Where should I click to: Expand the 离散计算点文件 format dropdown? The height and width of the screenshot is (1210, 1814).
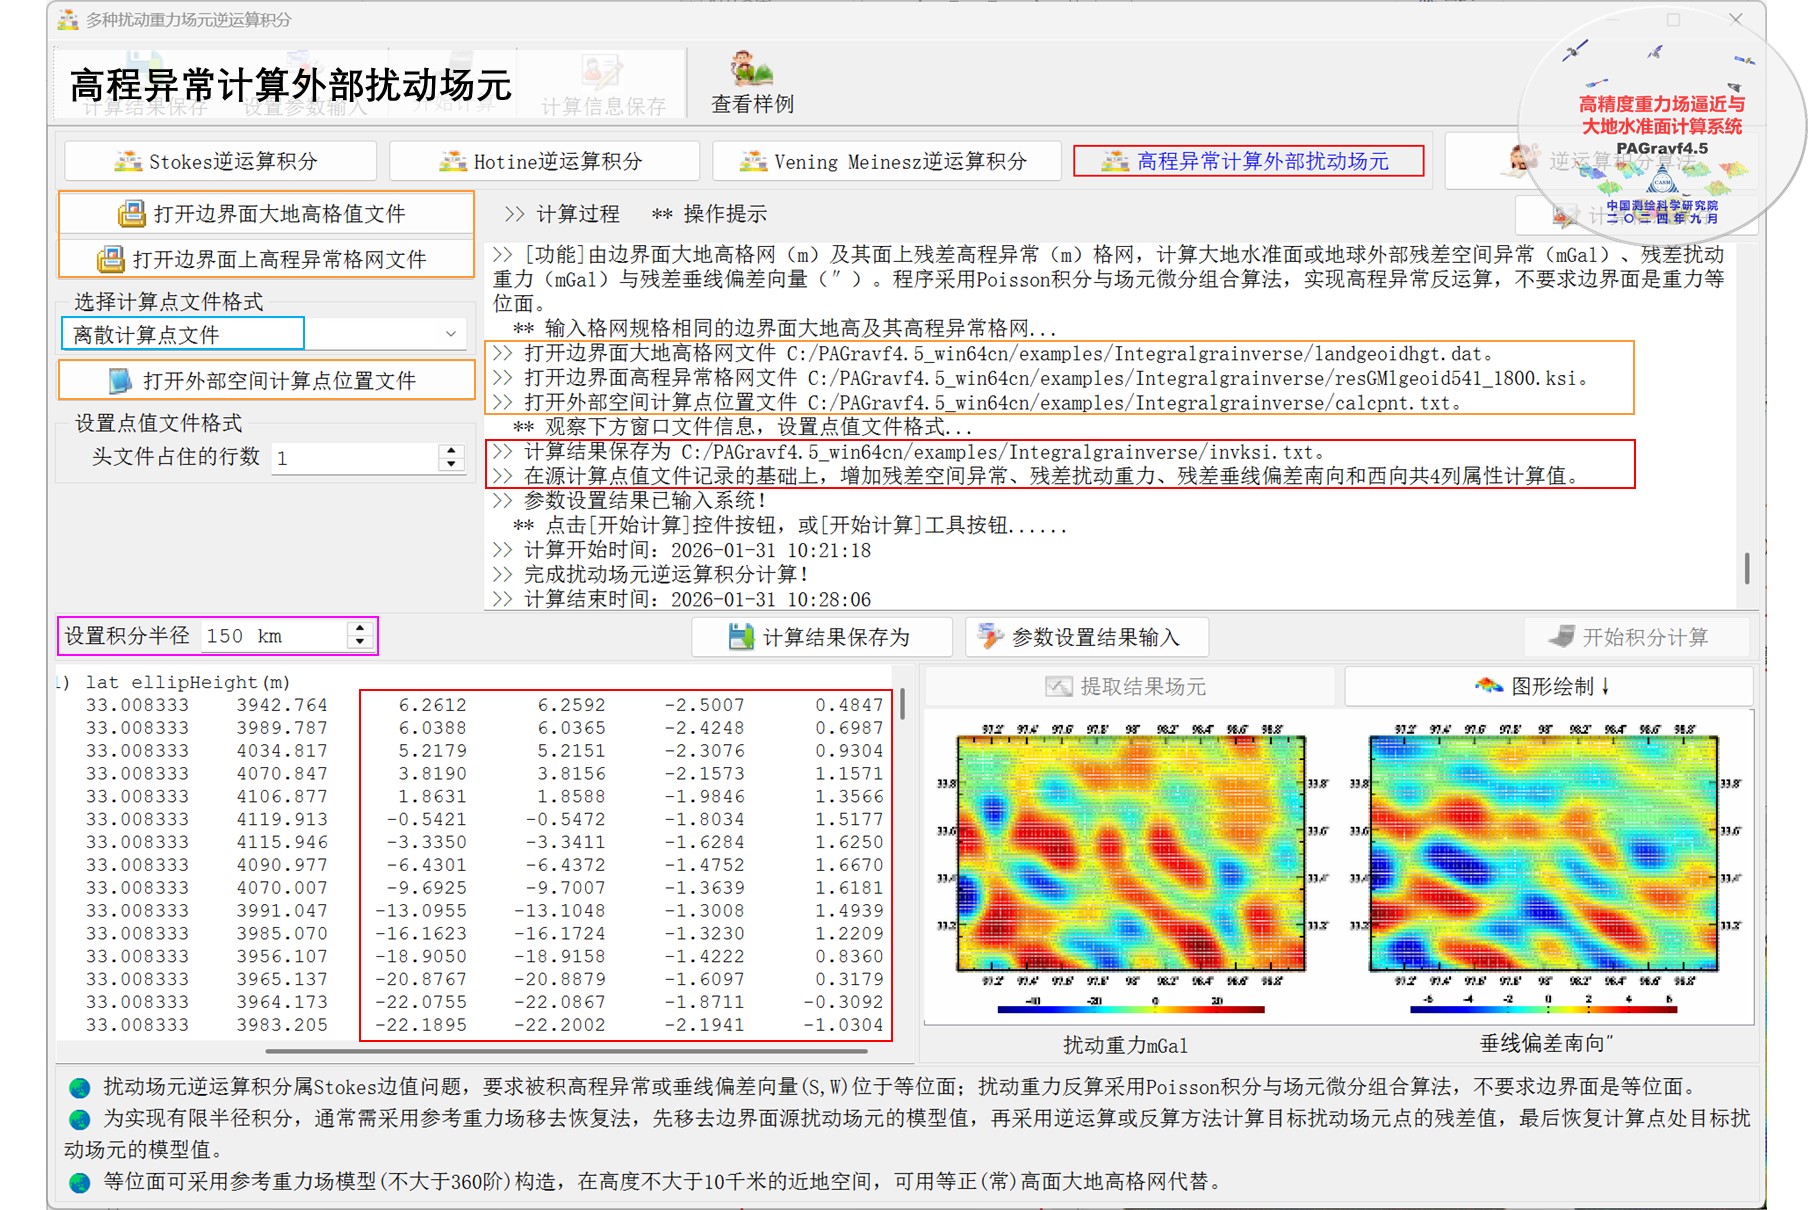(451, 334)
